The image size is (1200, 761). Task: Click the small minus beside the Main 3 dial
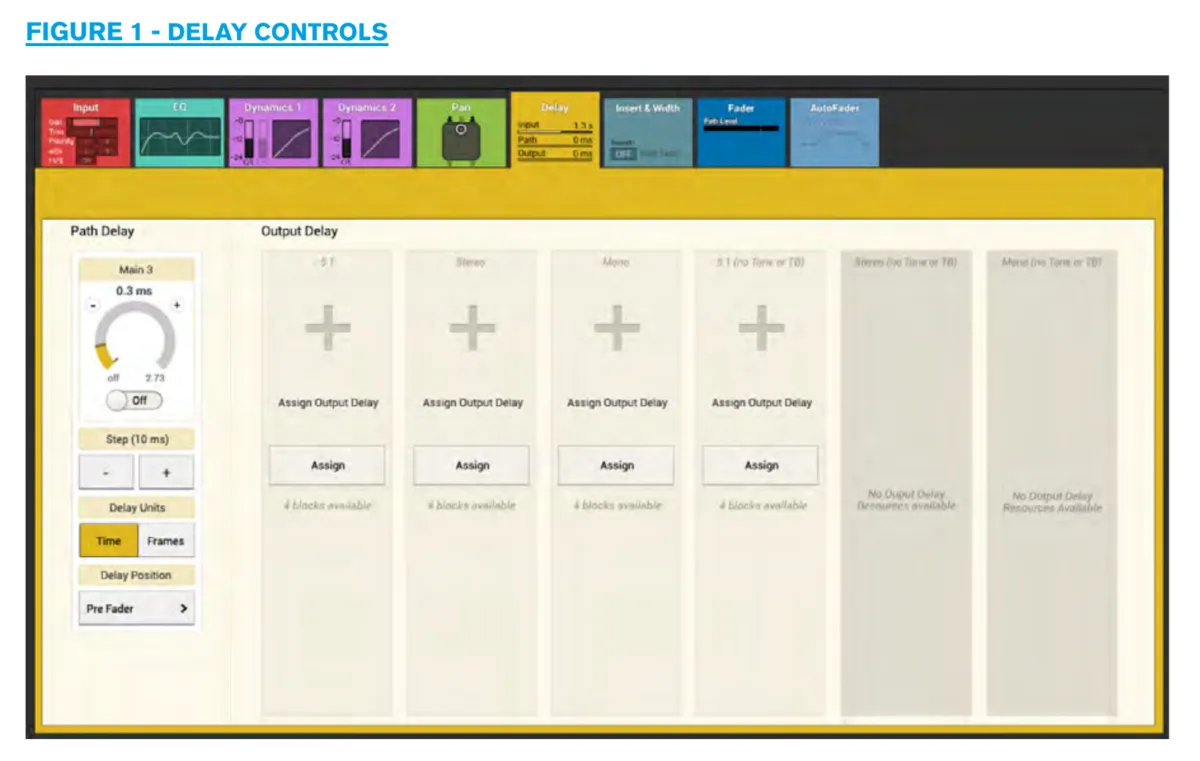pyautogui.click(x=93, y=305)
